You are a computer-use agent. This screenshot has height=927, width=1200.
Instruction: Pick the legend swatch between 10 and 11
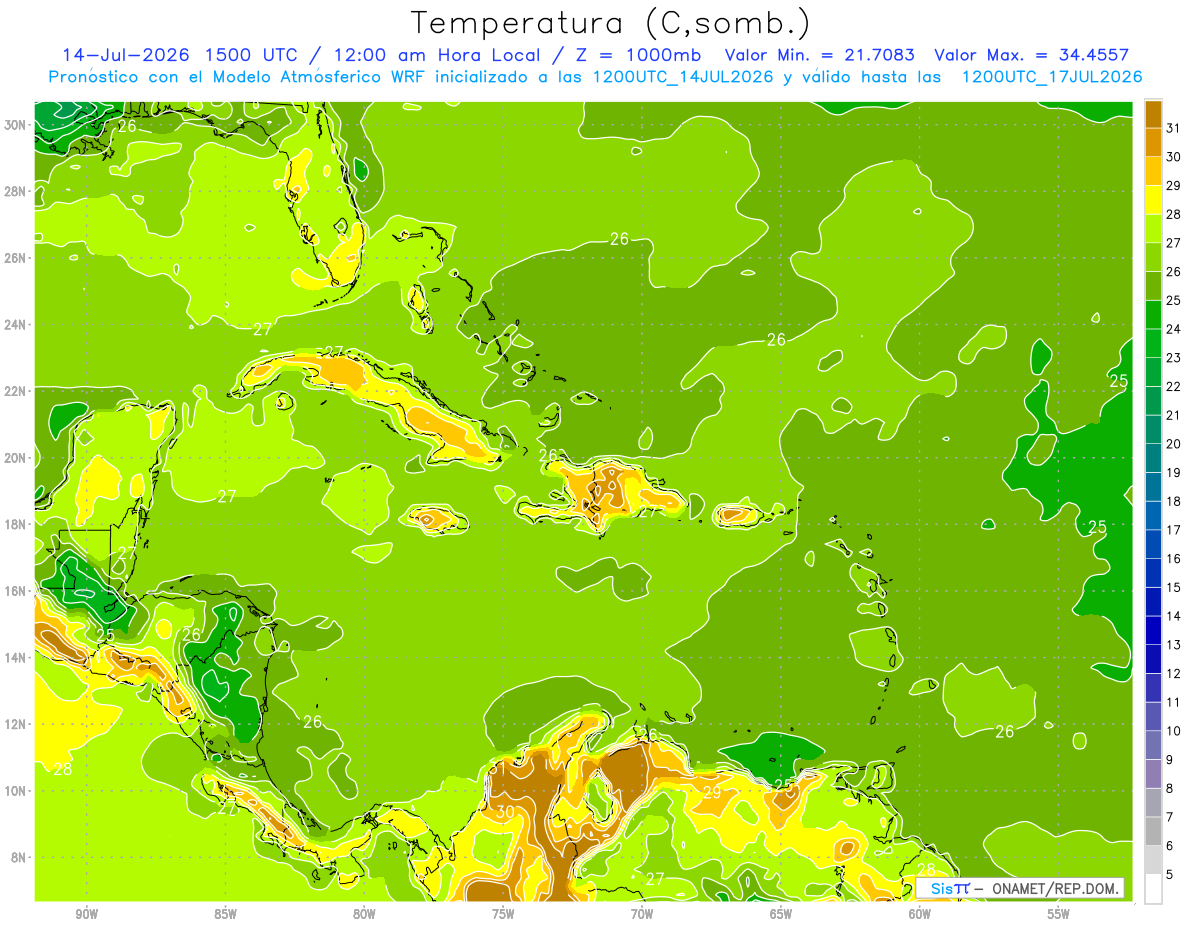(1153, 716)
